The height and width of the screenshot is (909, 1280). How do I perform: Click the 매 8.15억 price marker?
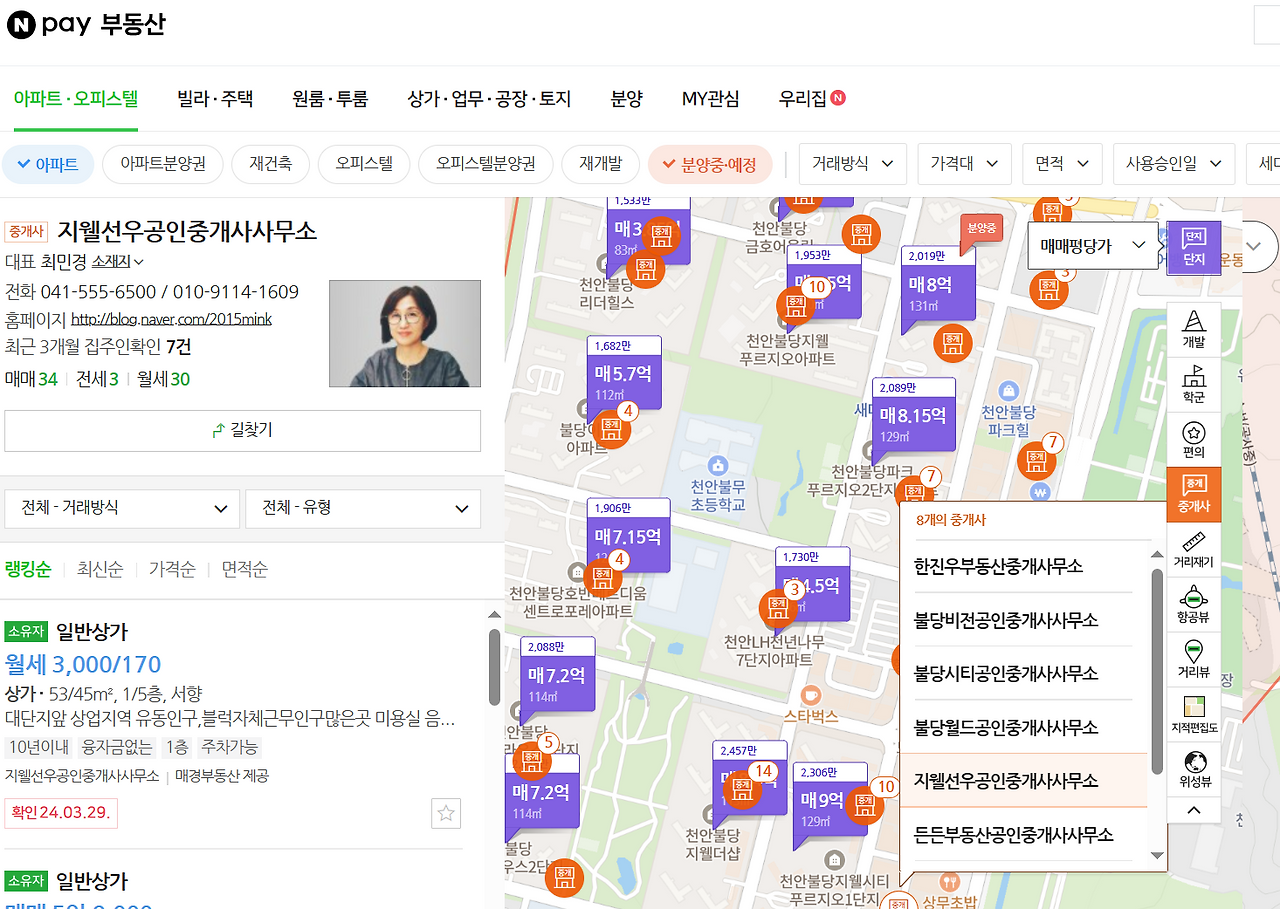(x=913, y=416)
